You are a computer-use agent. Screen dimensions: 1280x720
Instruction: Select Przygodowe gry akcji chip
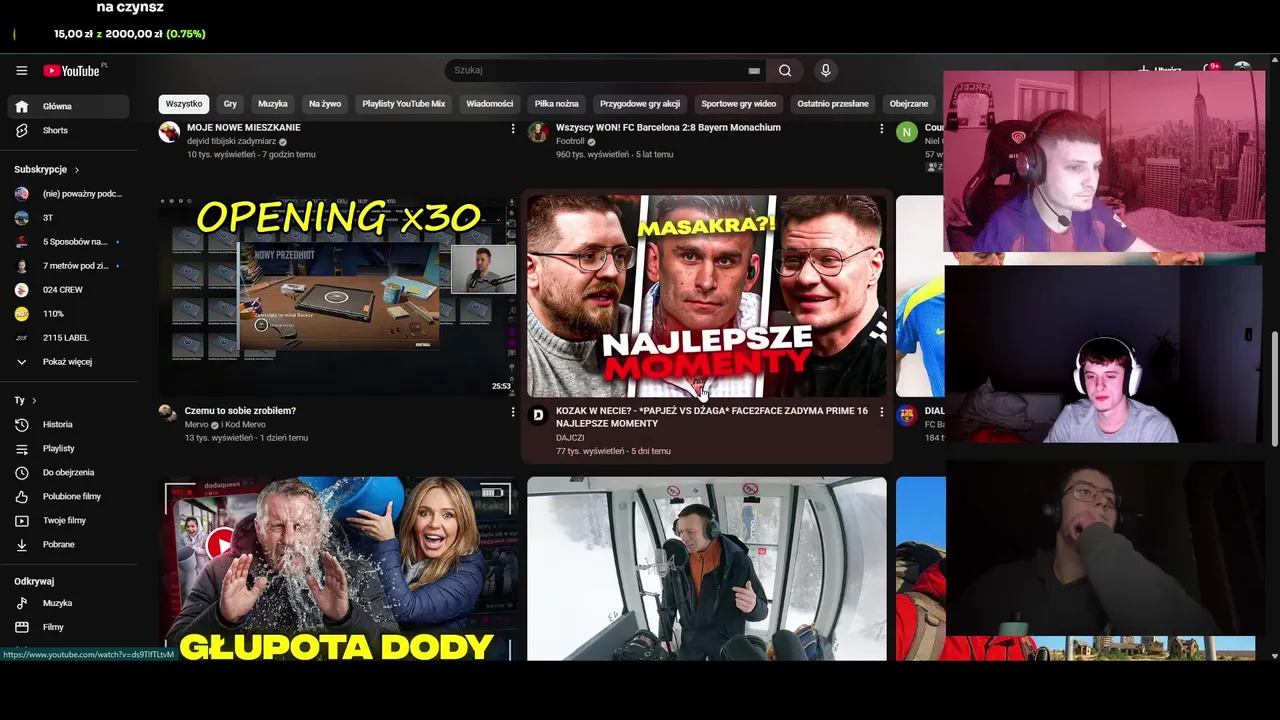click(x=640, y=104)
